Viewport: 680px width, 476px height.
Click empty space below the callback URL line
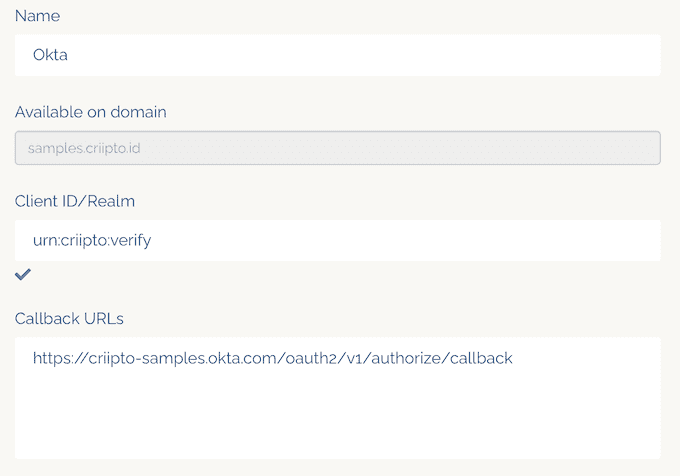click(337, 420)
